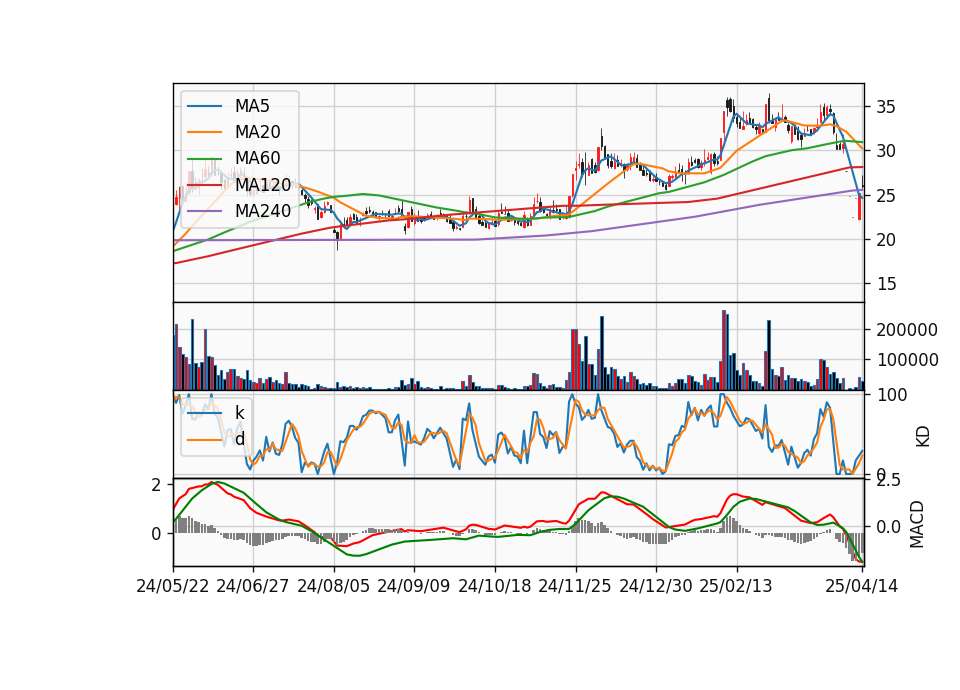Image resolution: width=960 pixels, height=690 pixels.
Task: Click the MA5 legend label
Action: coord(252,106)
